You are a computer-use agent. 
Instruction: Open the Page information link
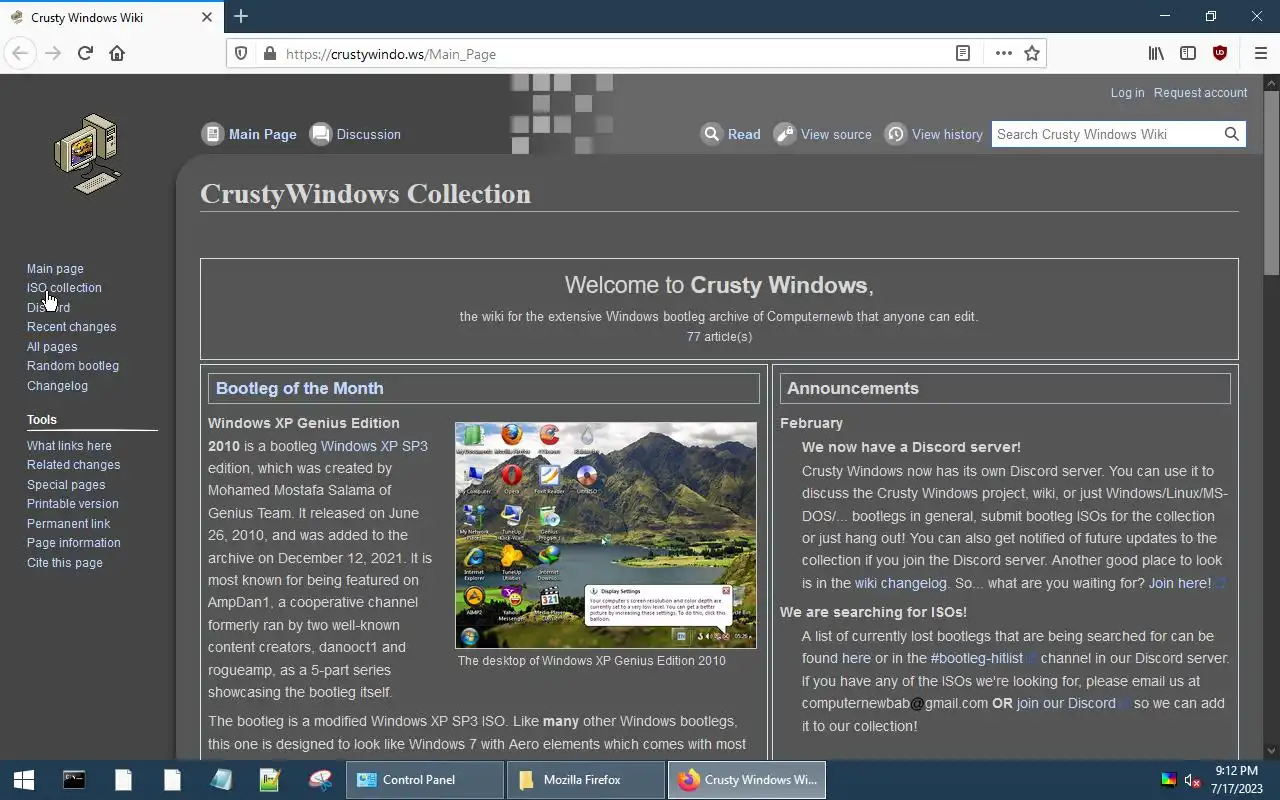(x=73, y=543)
